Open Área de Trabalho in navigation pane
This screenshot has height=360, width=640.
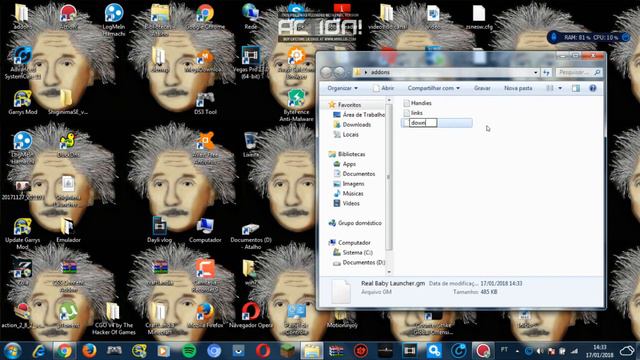359,115
